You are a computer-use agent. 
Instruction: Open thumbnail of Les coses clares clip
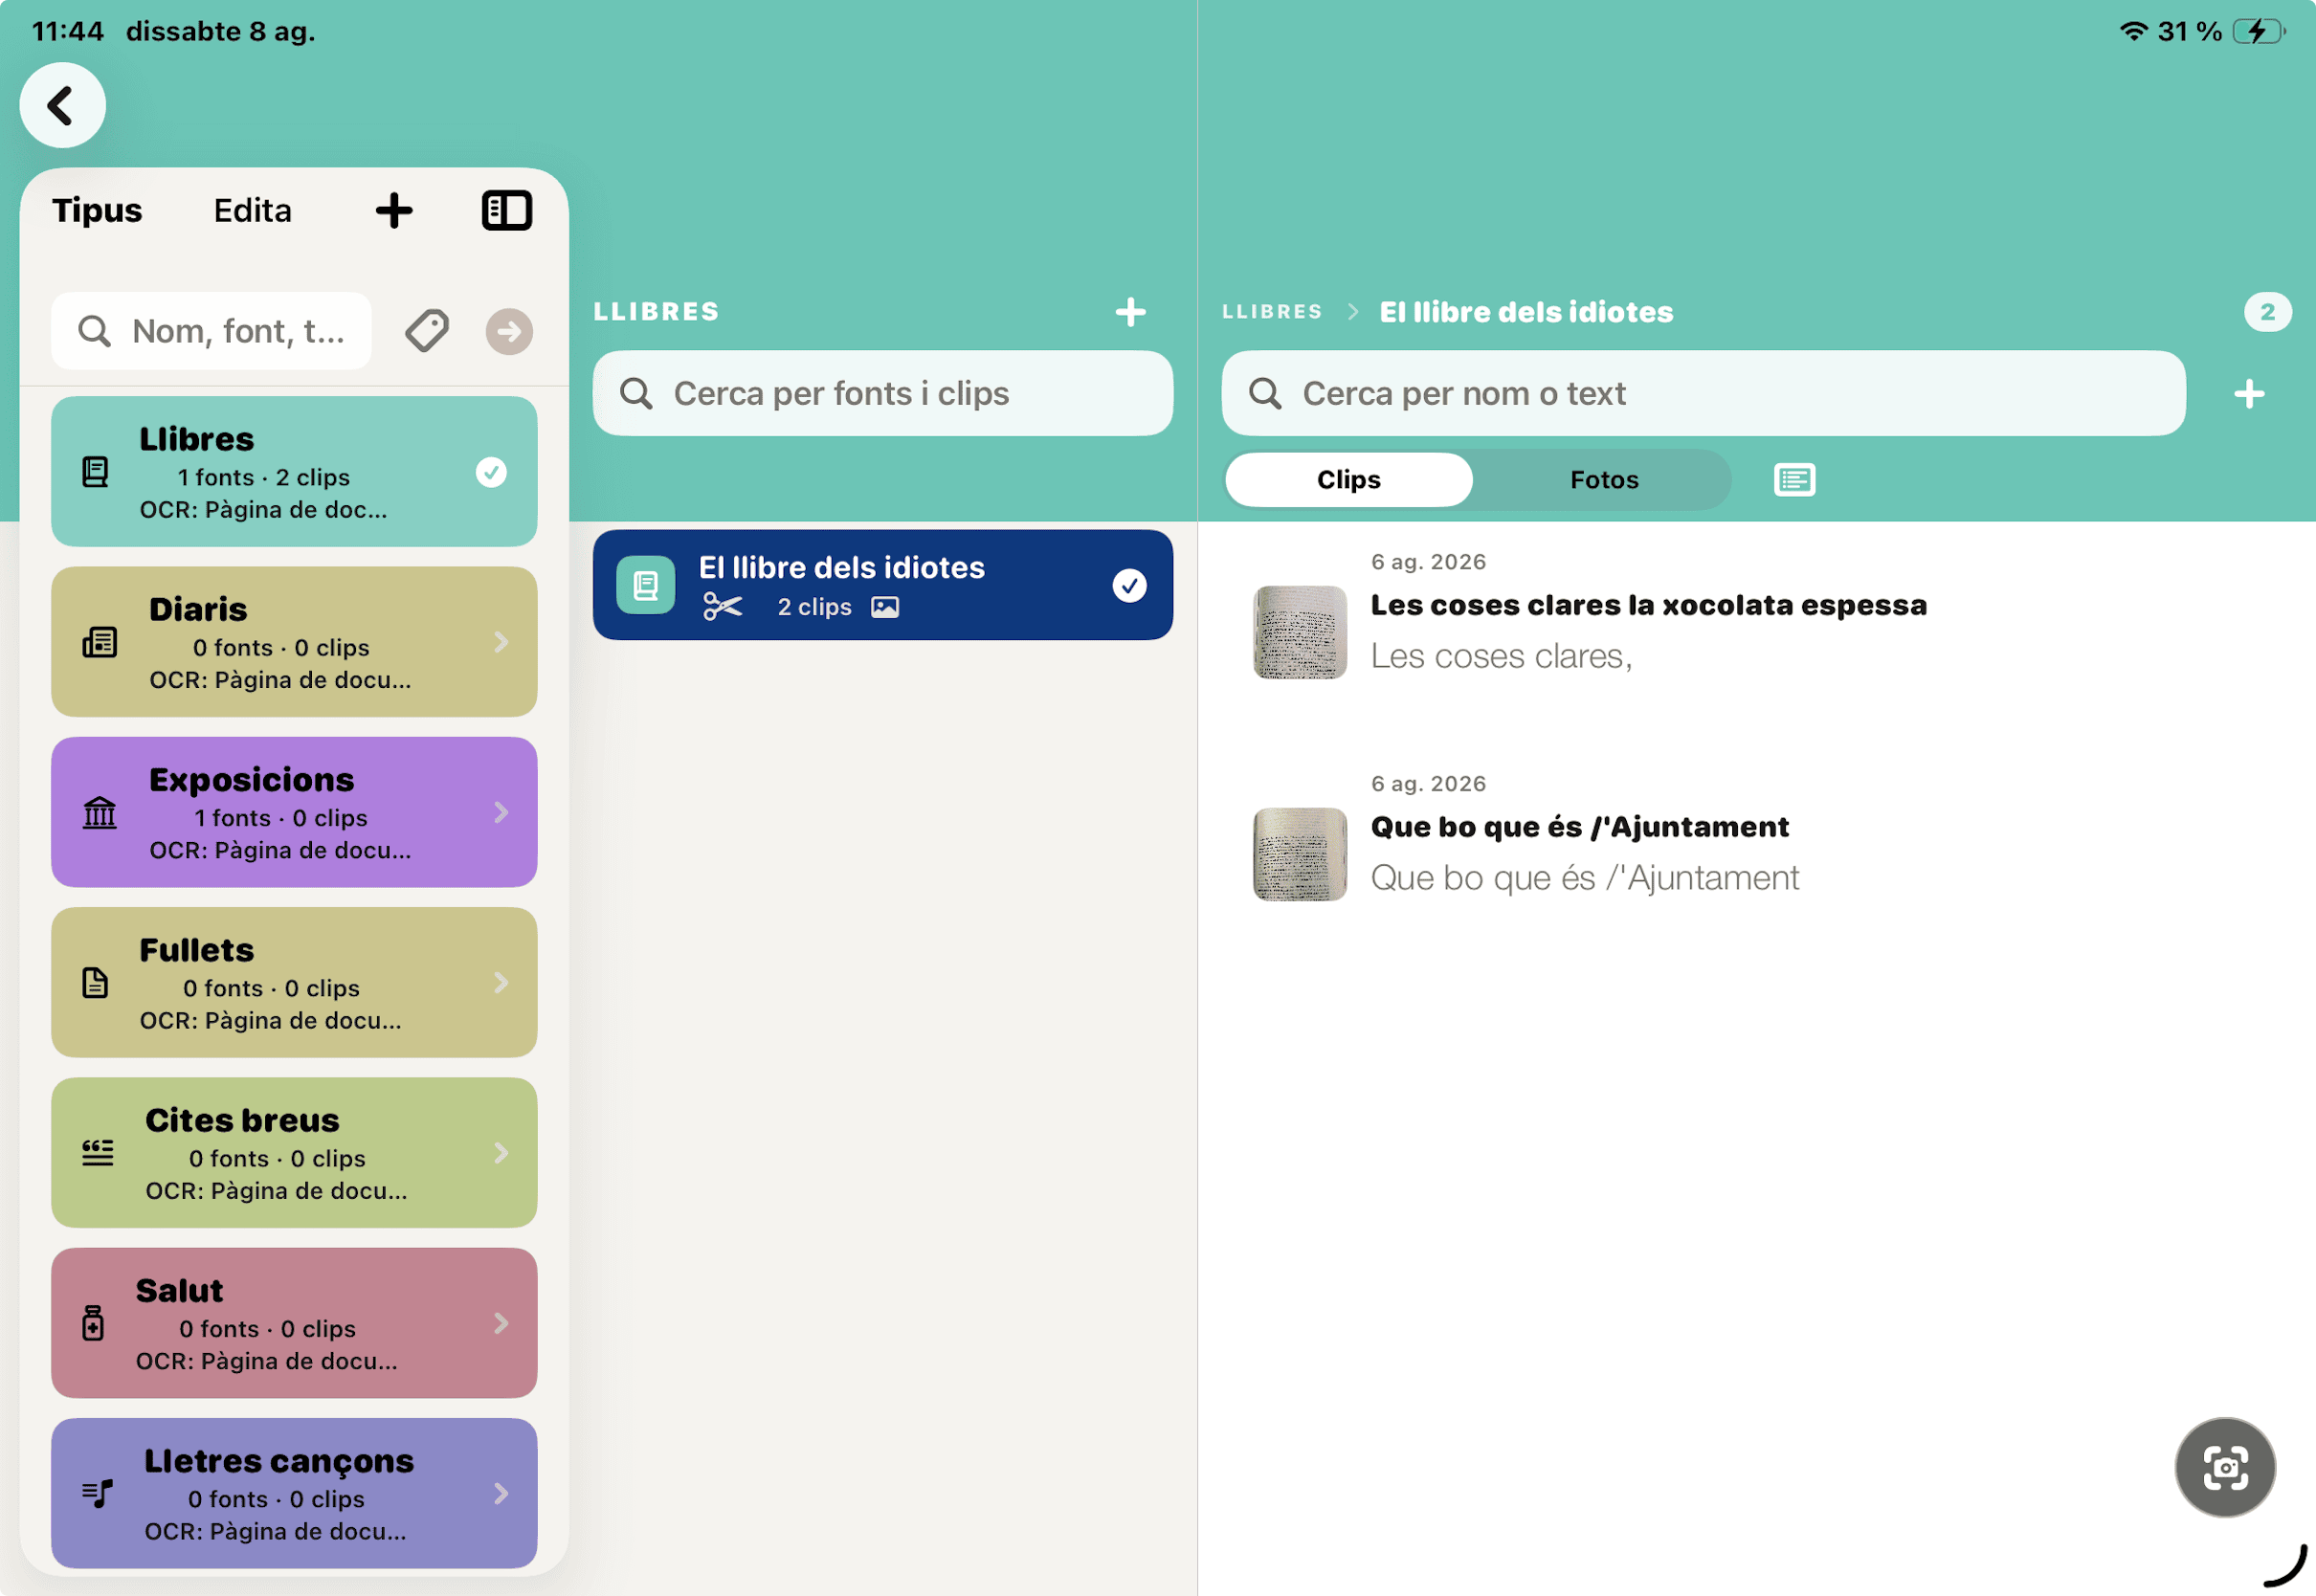(1299, 632)
